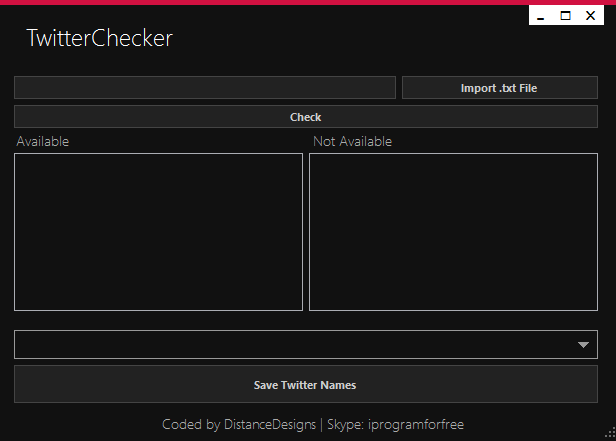This screenshot has width=616, height=441.
Task: Select the Available results list box
Action: click(x=158, y=232)
